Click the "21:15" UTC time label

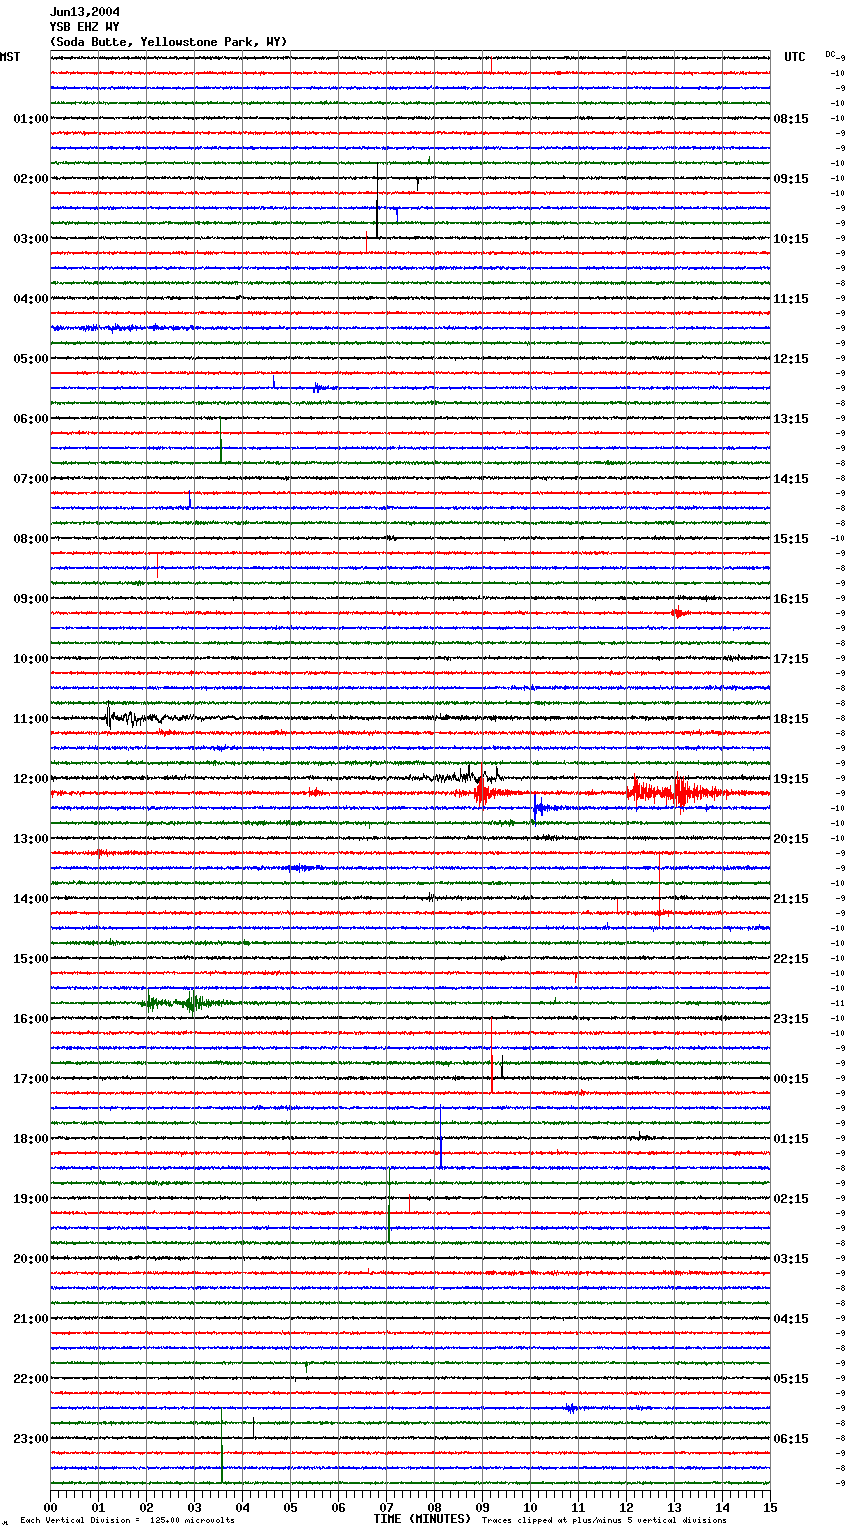[791, 899]
